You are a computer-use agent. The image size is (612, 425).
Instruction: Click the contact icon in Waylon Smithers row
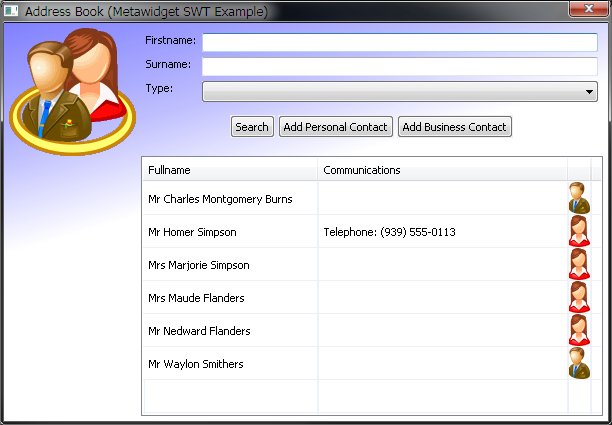(x=579, y=363)
